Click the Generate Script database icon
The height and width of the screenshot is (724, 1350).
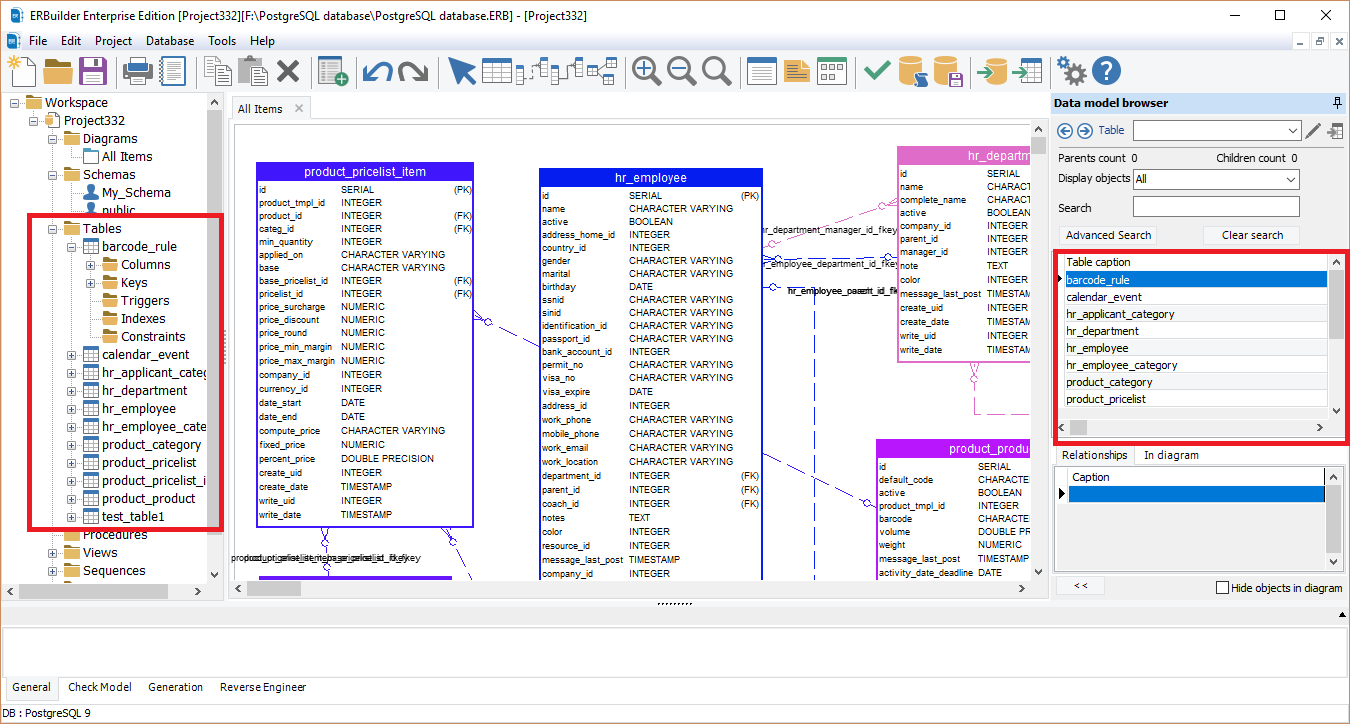point(912,71)
